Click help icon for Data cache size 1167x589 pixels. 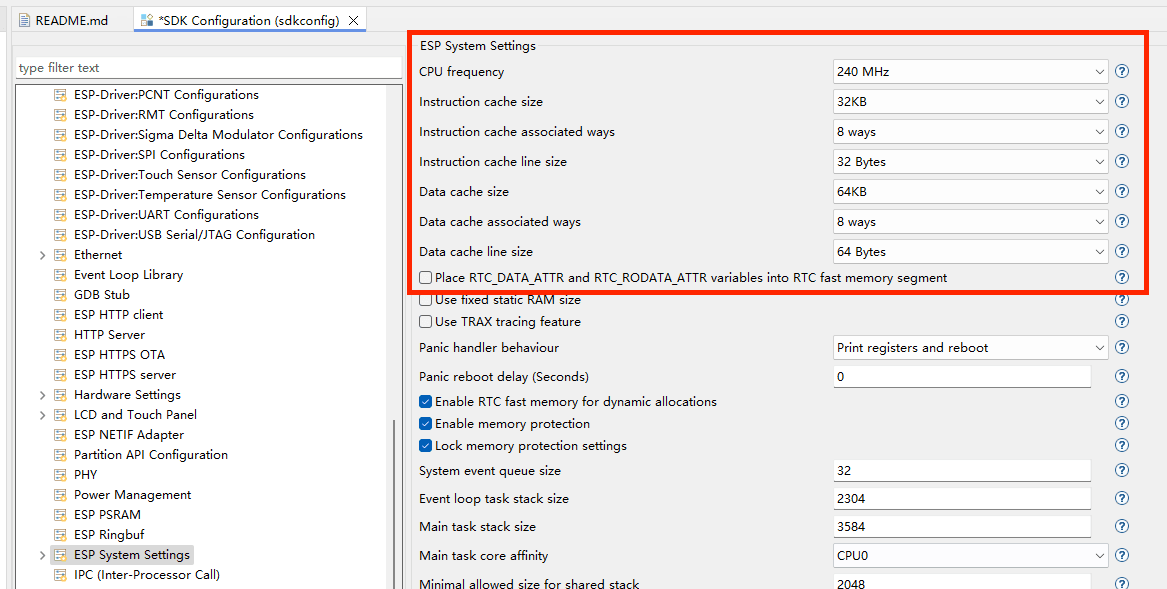1122,191
